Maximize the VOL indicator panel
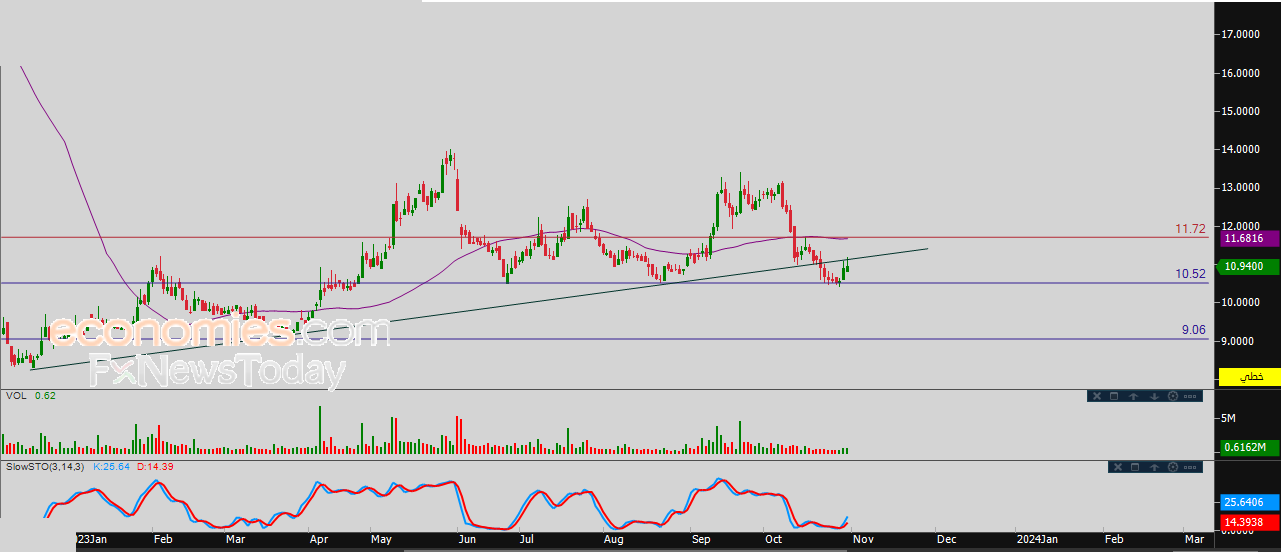1281x552 pixels. (x=1115, y=397)
